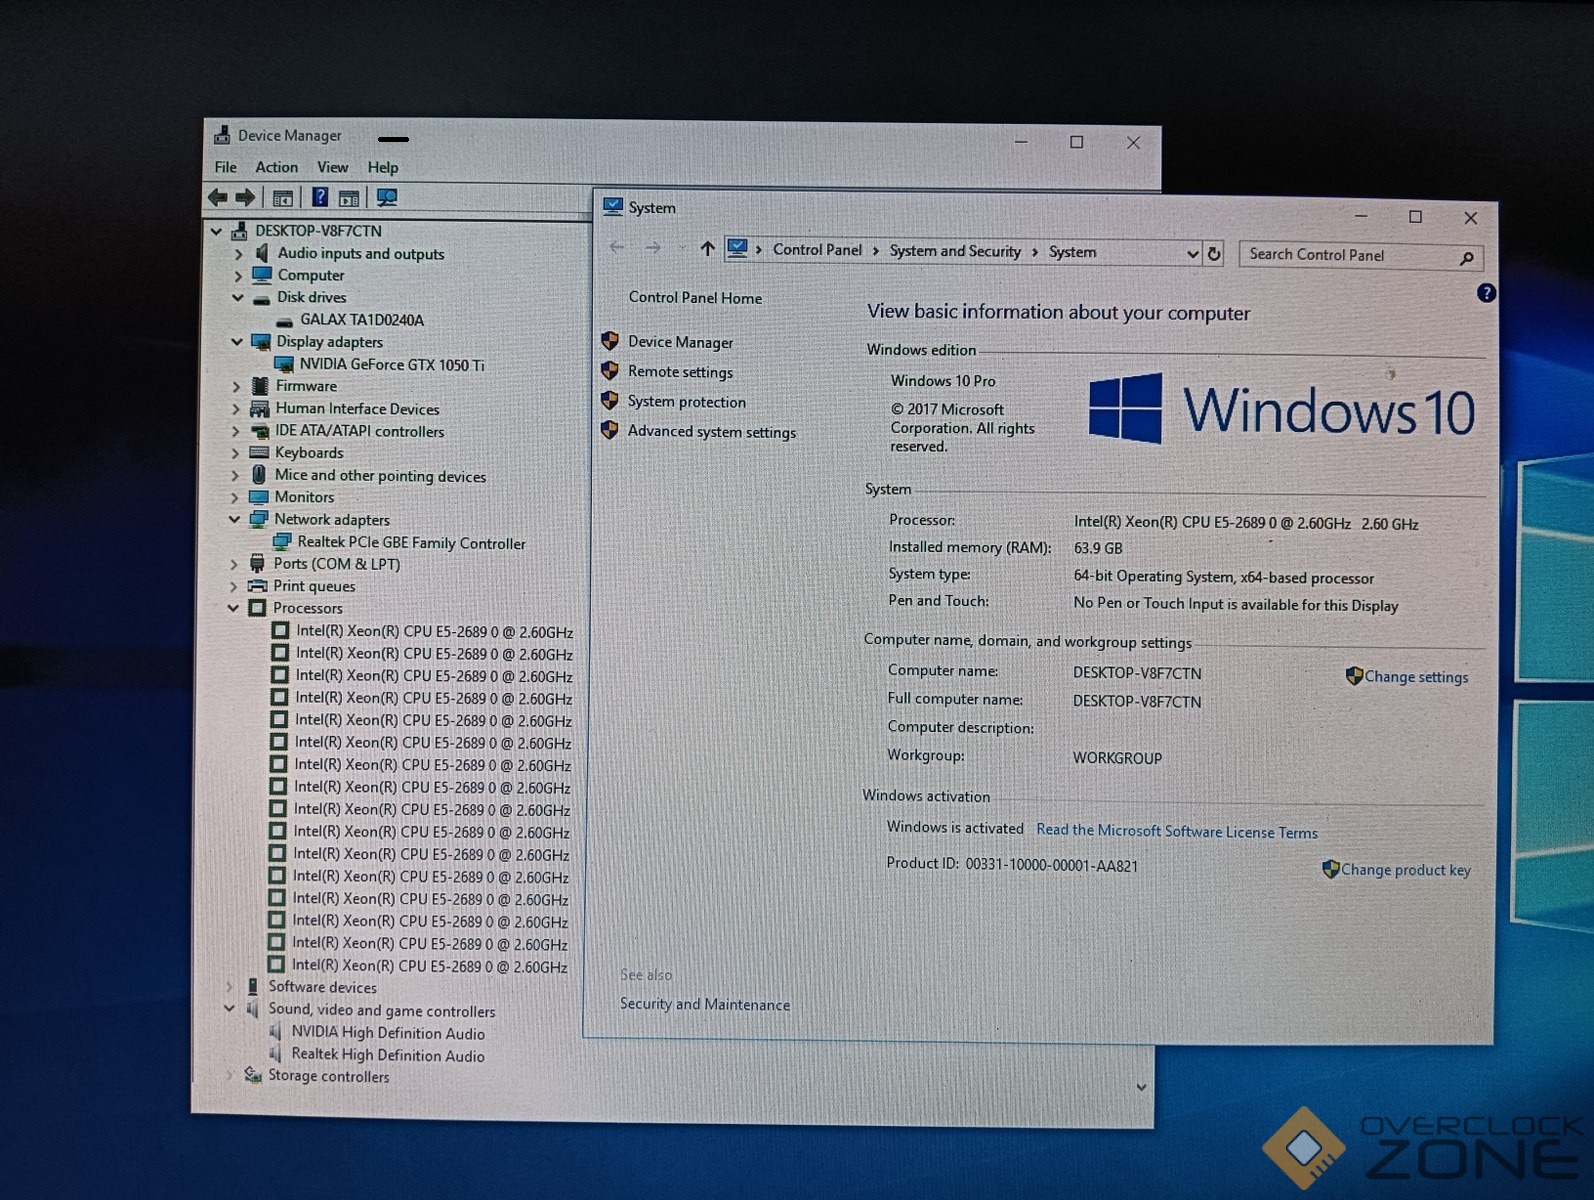
Task: Click Control Panel in the breadcrumb path
Action: [817, 250]
